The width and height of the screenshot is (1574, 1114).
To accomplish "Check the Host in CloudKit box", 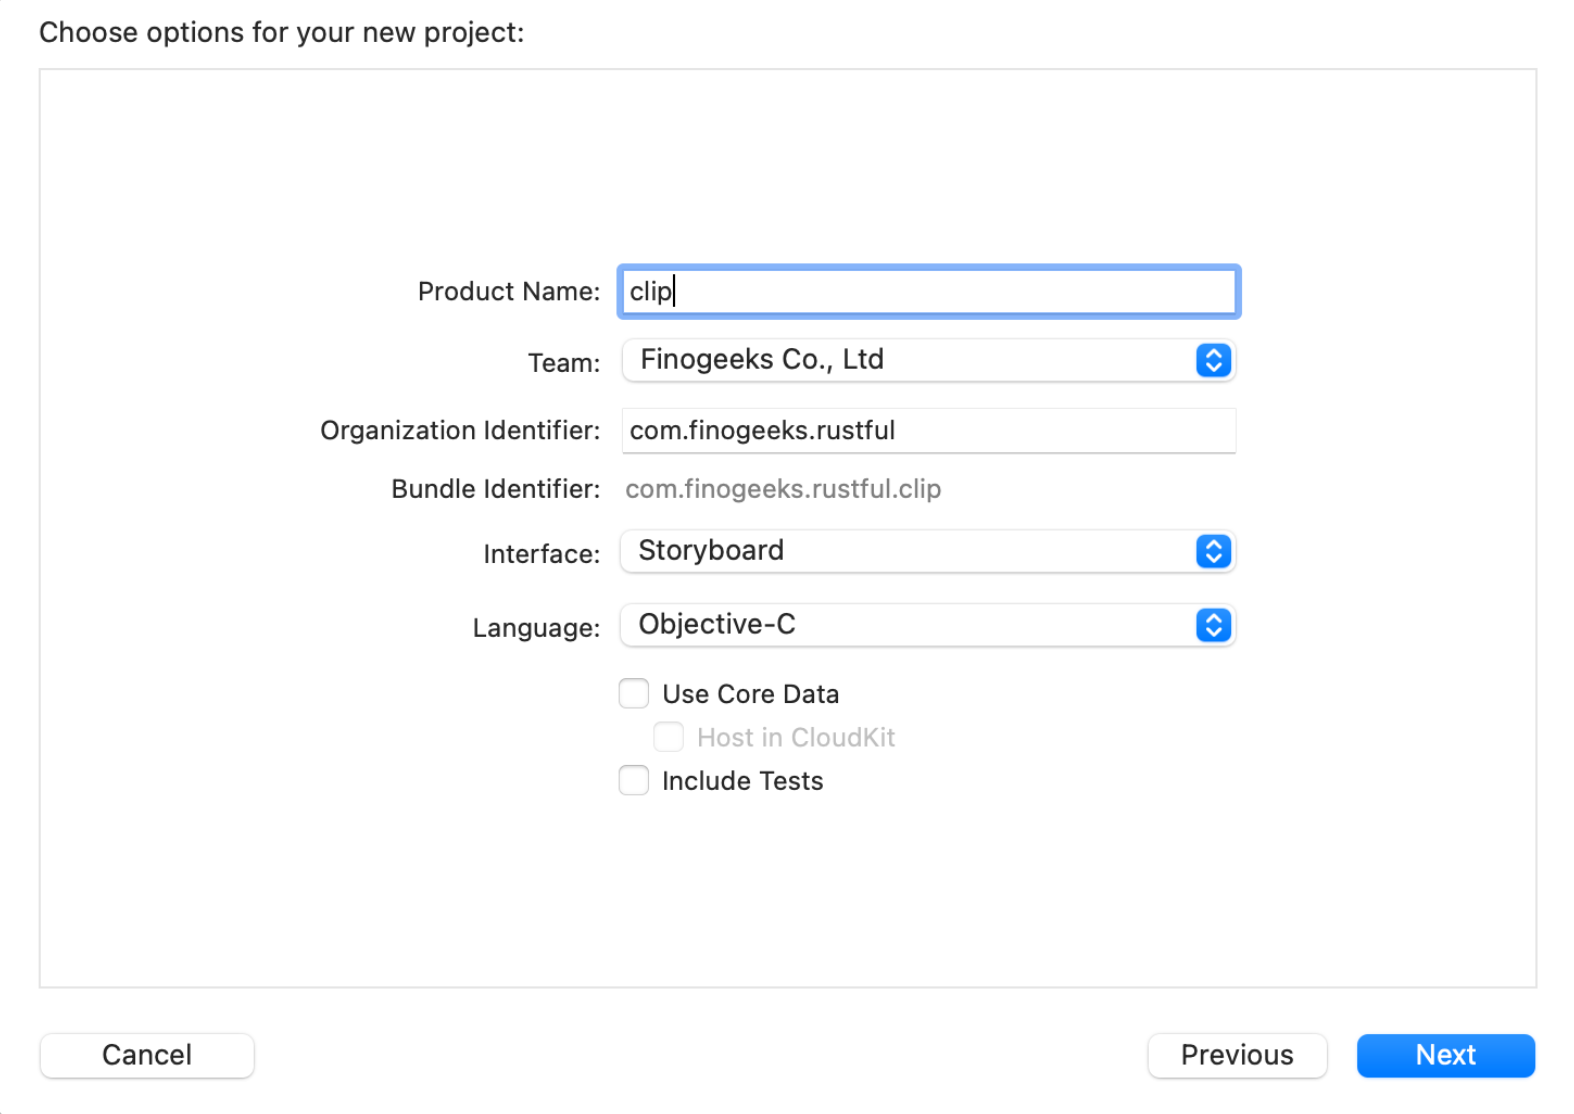I will [668, 737].
